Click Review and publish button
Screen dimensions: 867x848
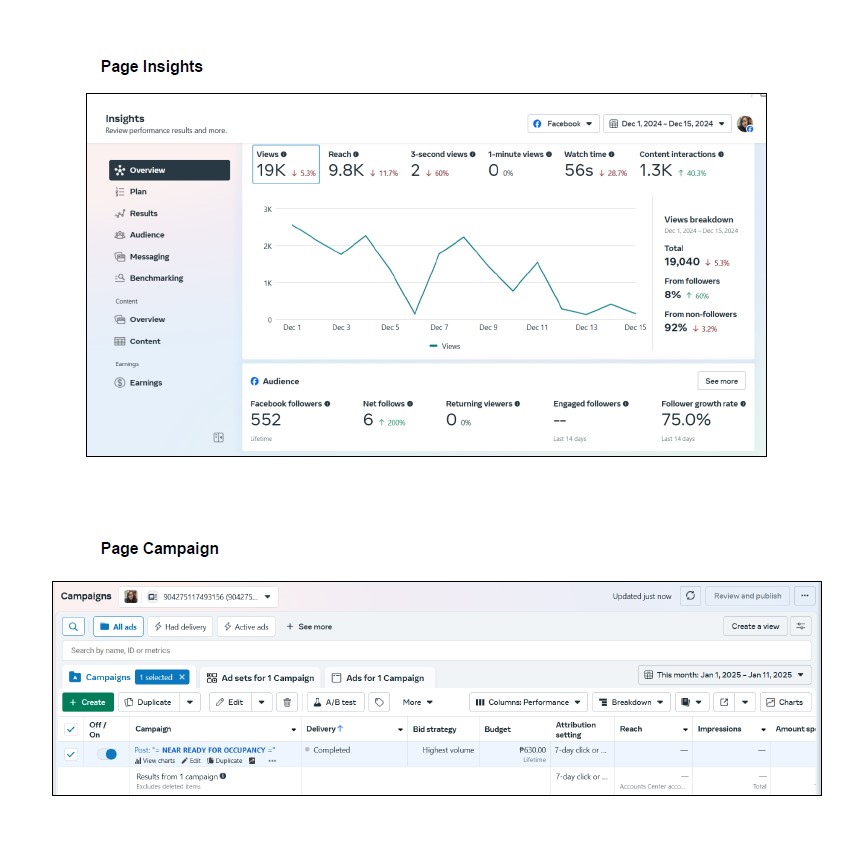click(748, 596)
